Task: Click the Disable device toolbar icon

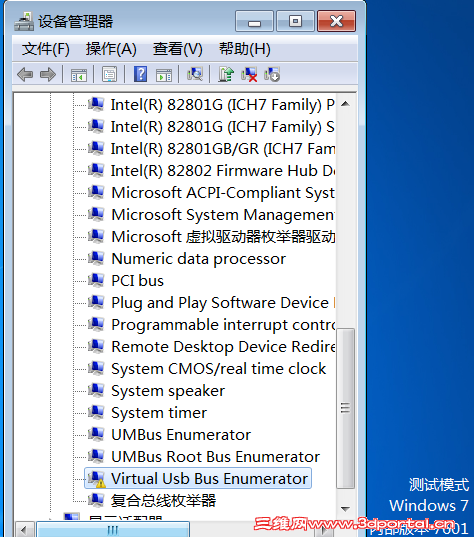Action: [x=272, y=74]
